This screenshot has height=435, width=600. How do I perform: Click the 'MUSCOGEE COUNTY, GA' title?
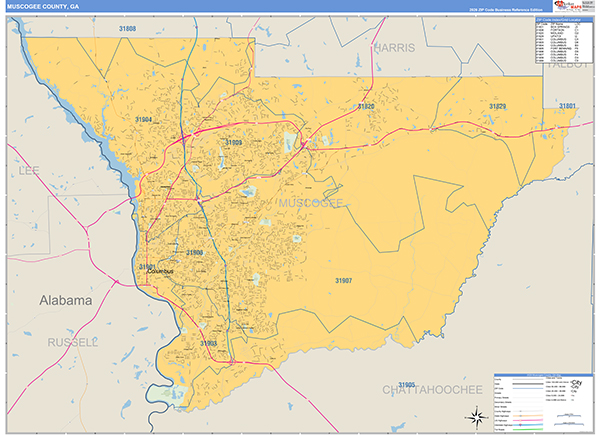click(x=43, y=7)
